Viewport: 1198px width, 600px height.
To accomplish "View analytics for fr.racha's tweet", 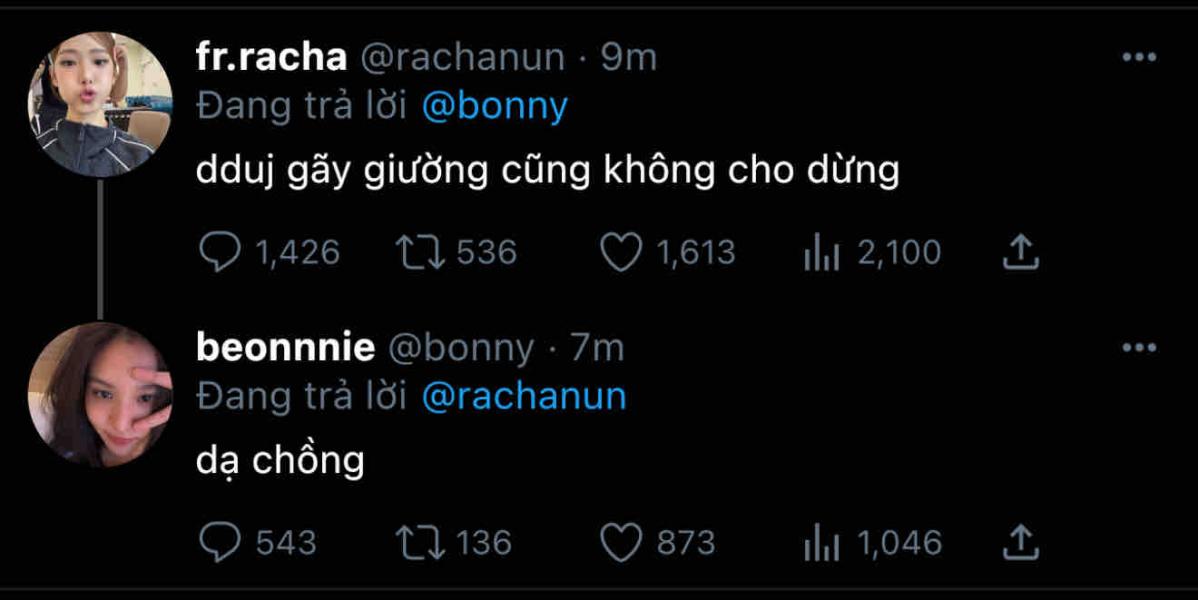I will (x=820, y=253).
